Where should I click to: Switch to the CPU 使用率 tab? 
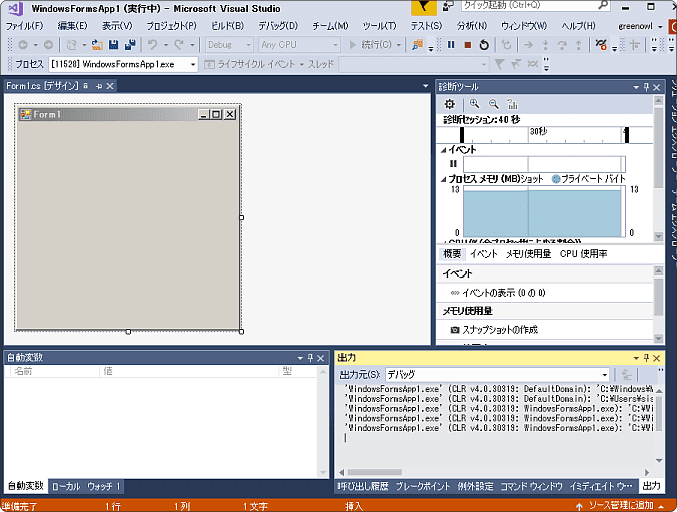coord(583,254)
